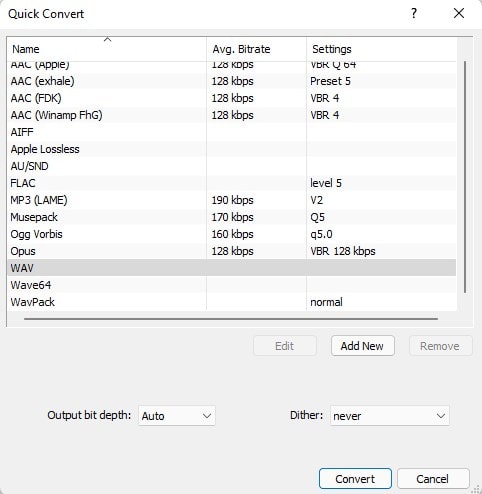Viewport: 482px width, 494px height.
Task: Open the Output bit depth dropdown
Action: [177, 416]
